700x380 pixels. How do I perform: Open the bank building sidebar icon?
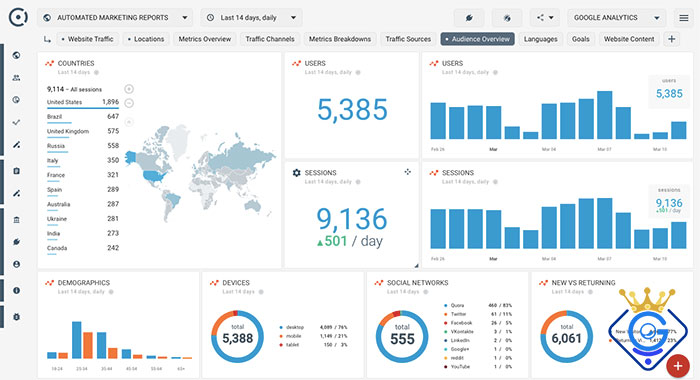coord(17,220)
